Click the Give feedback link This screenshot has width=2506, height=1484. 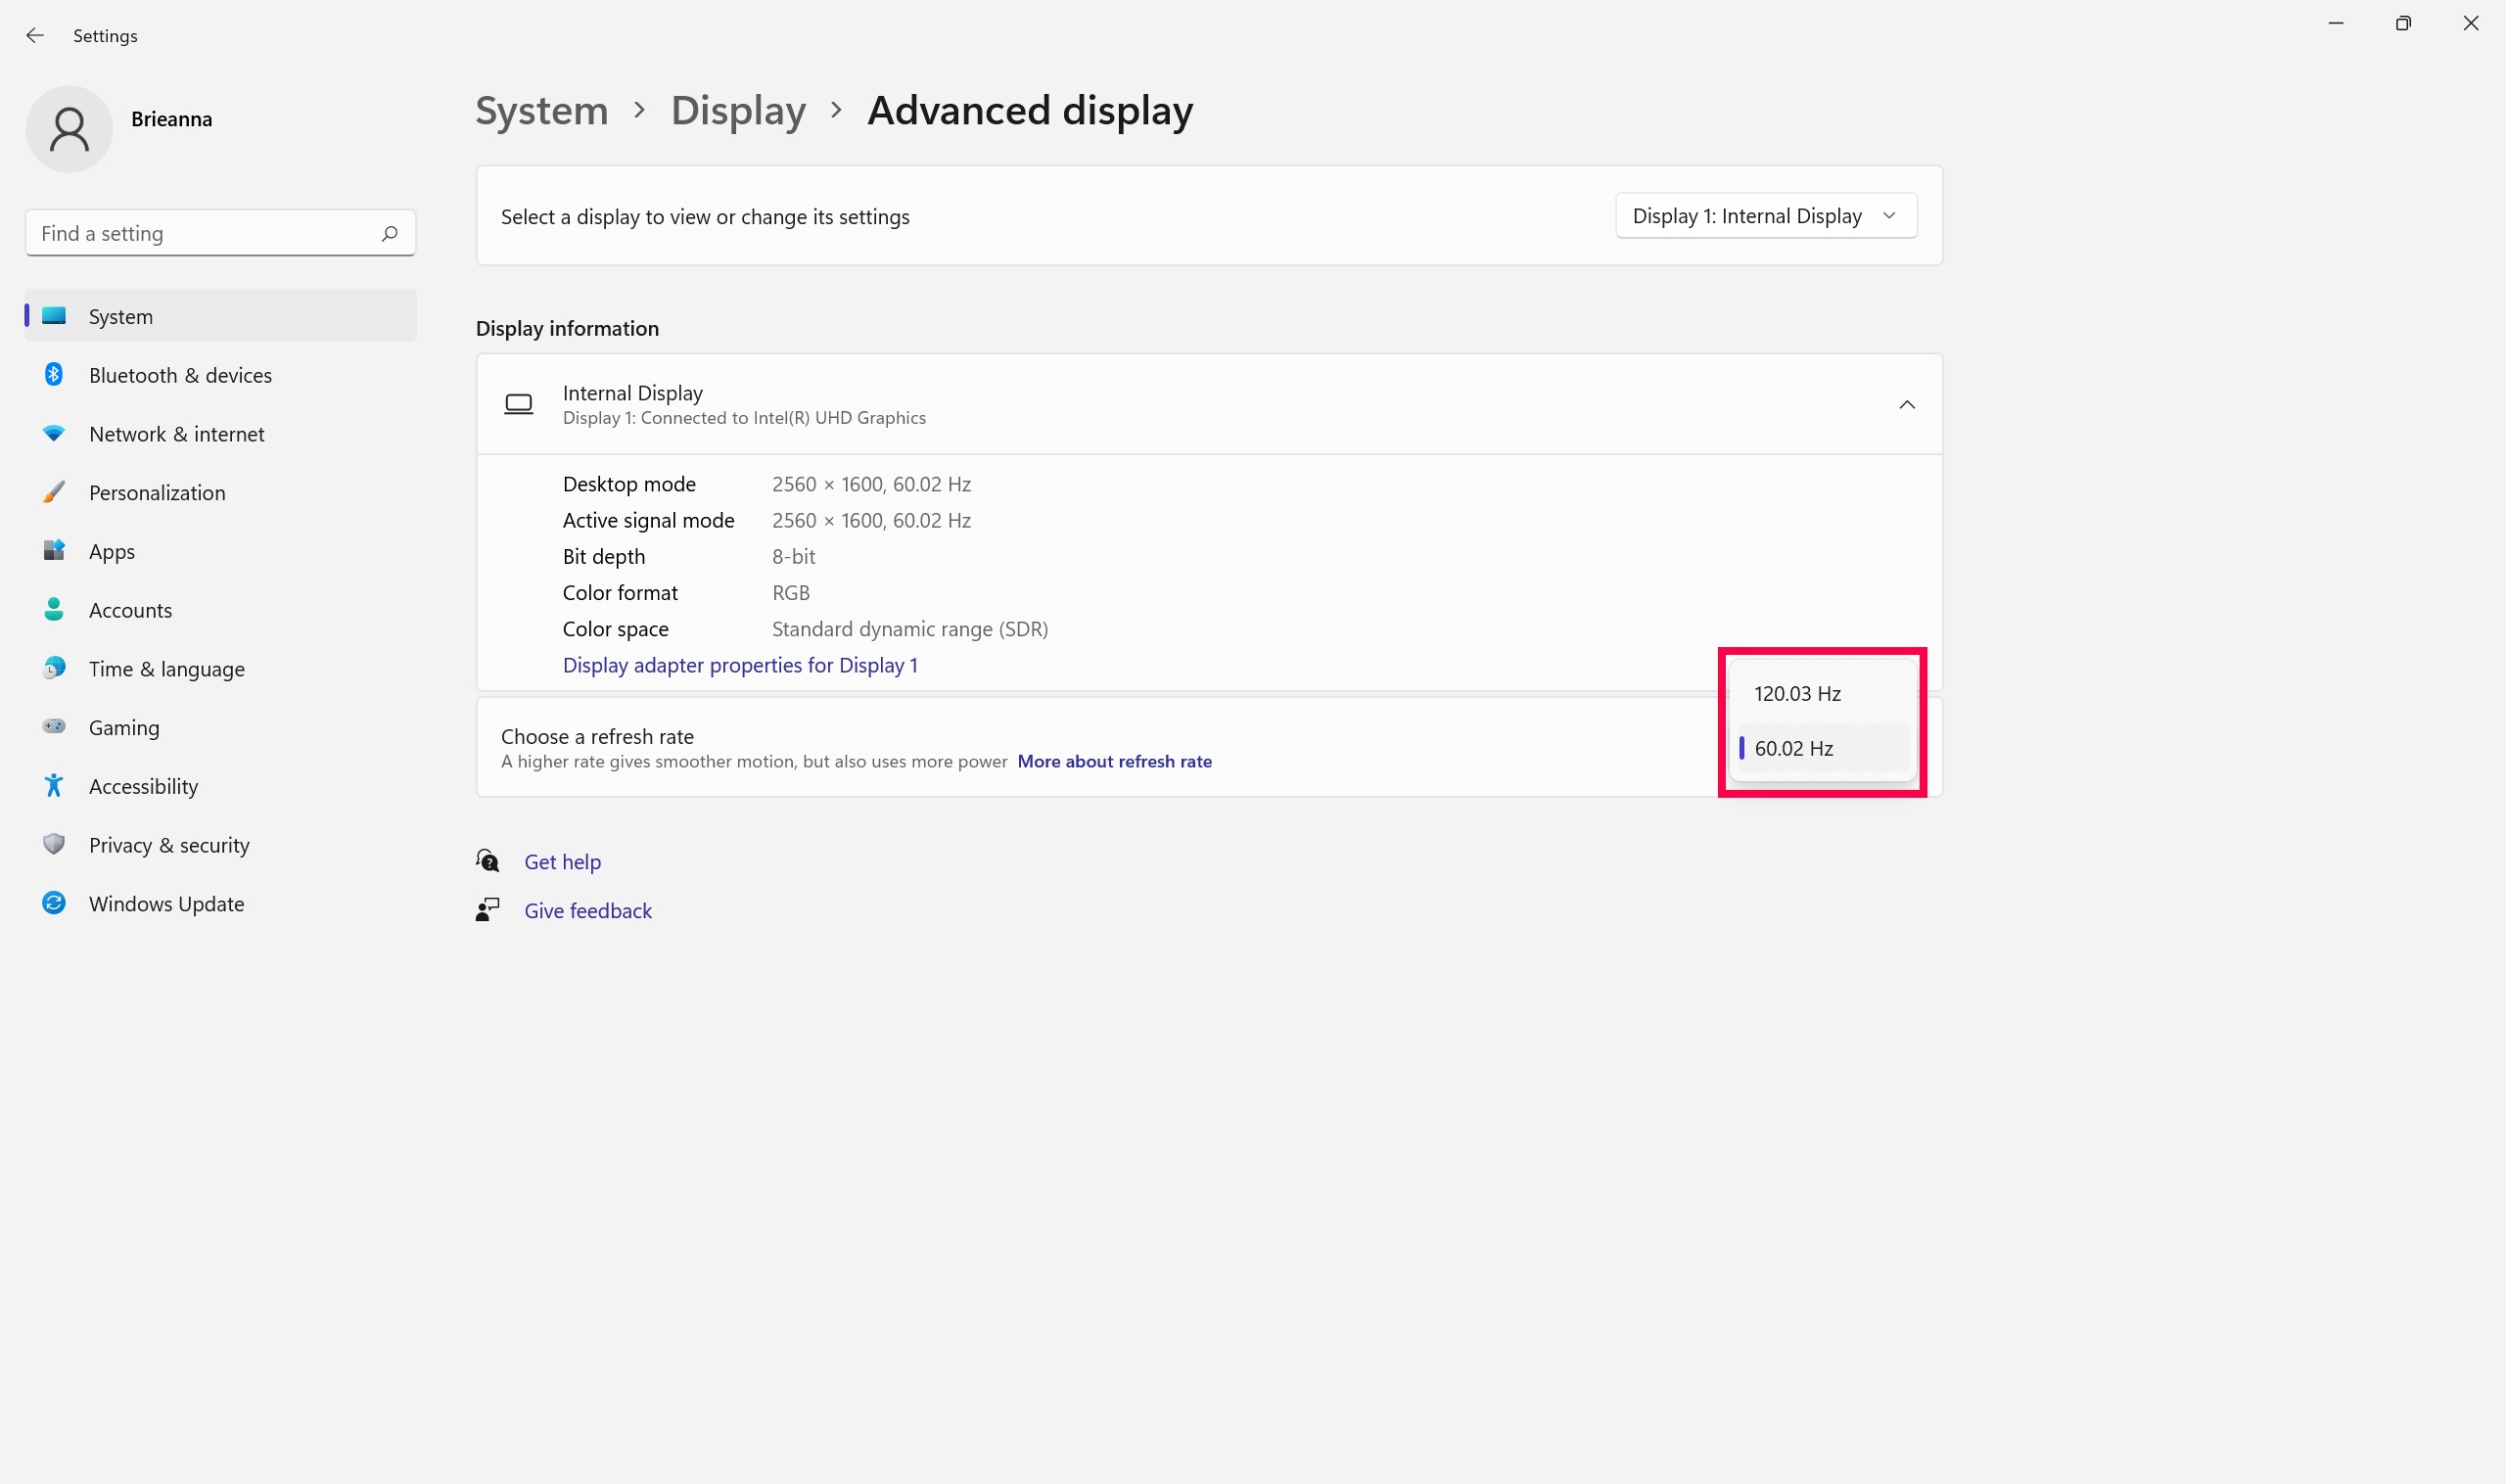588,911
